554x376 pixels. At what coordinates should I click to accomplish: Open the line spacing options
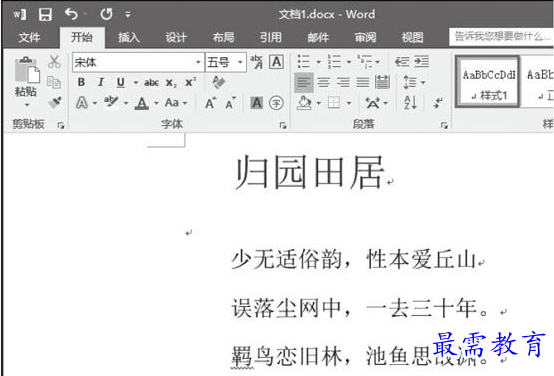[x=414, y=82]
